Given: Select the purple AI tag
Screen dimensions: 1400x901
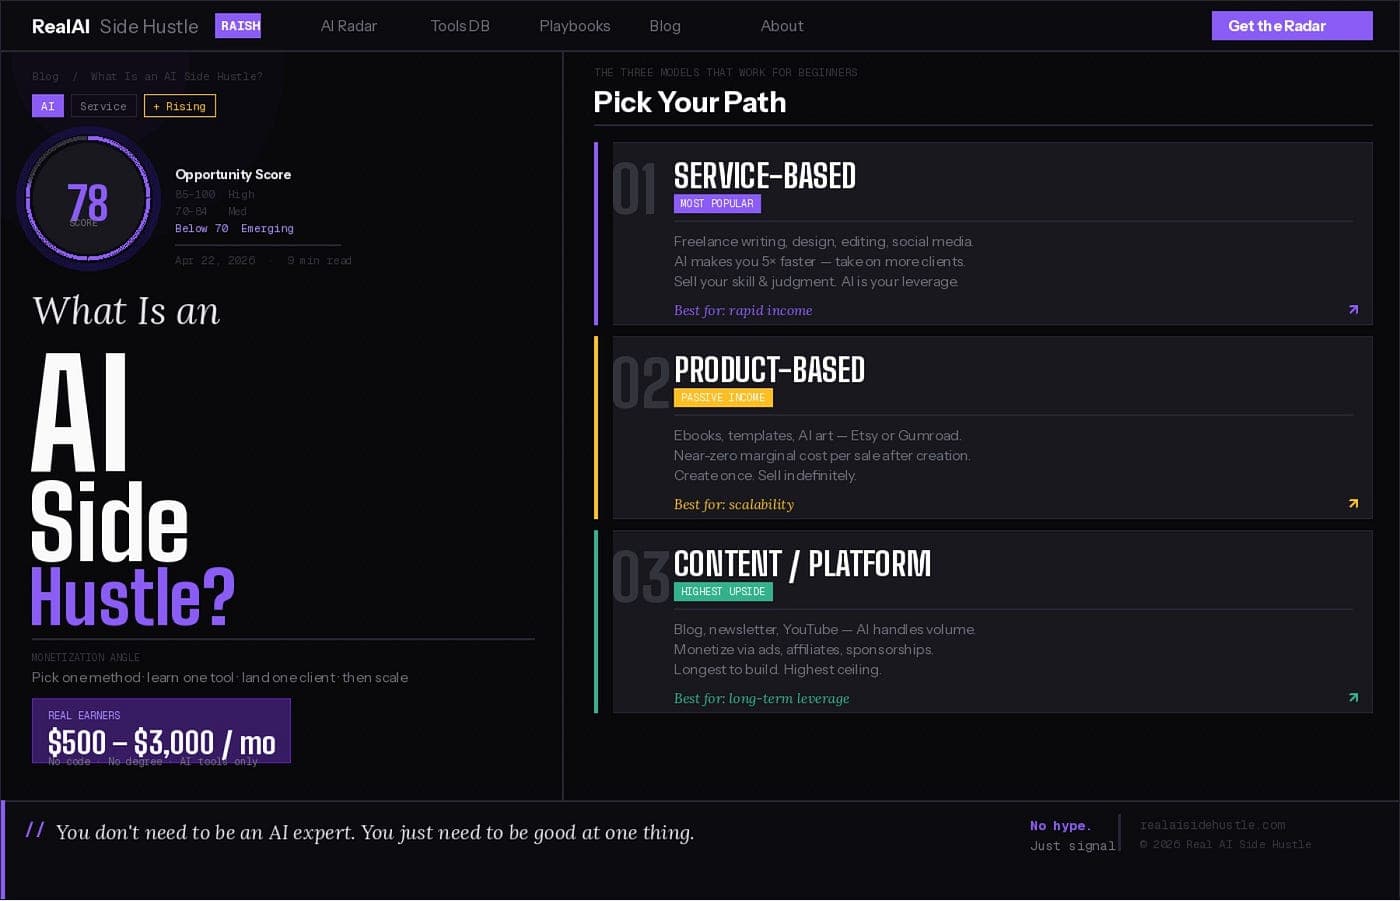Looking at the screenshot, I should coord(48,106).
